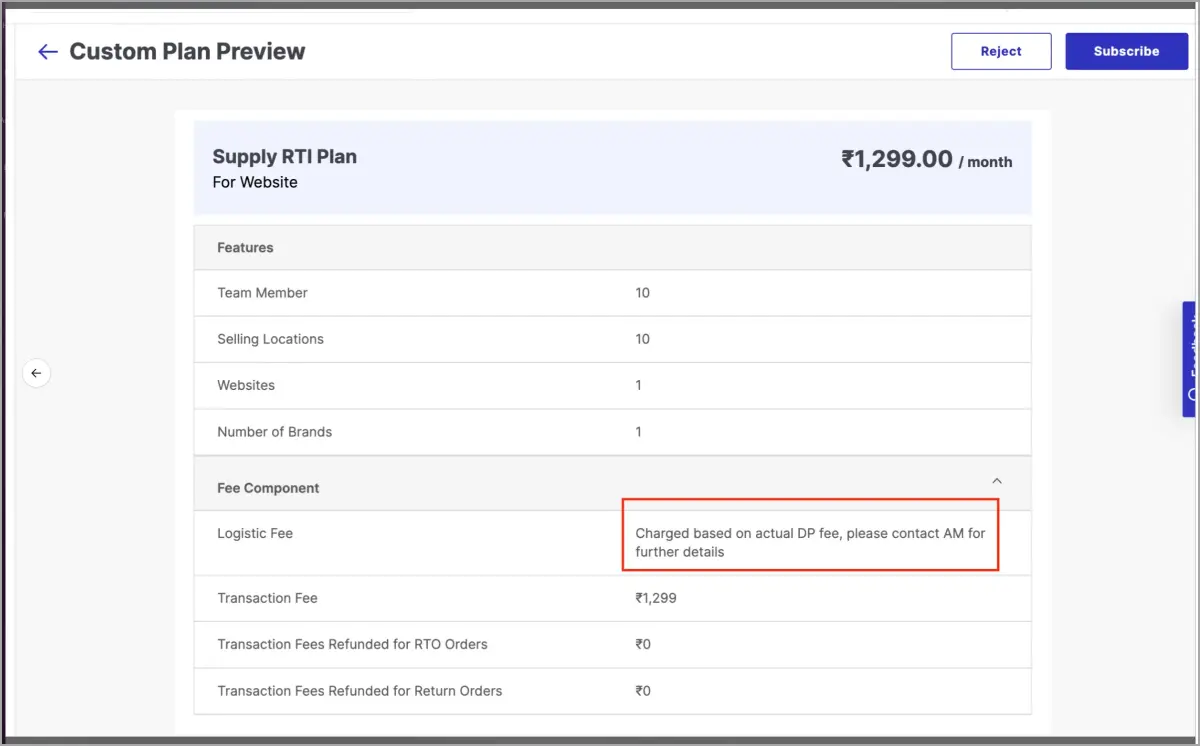Screen dimensions: 1200x746
Task: Click the Logistic Fee description text
Action: click(x=810, y=542)
